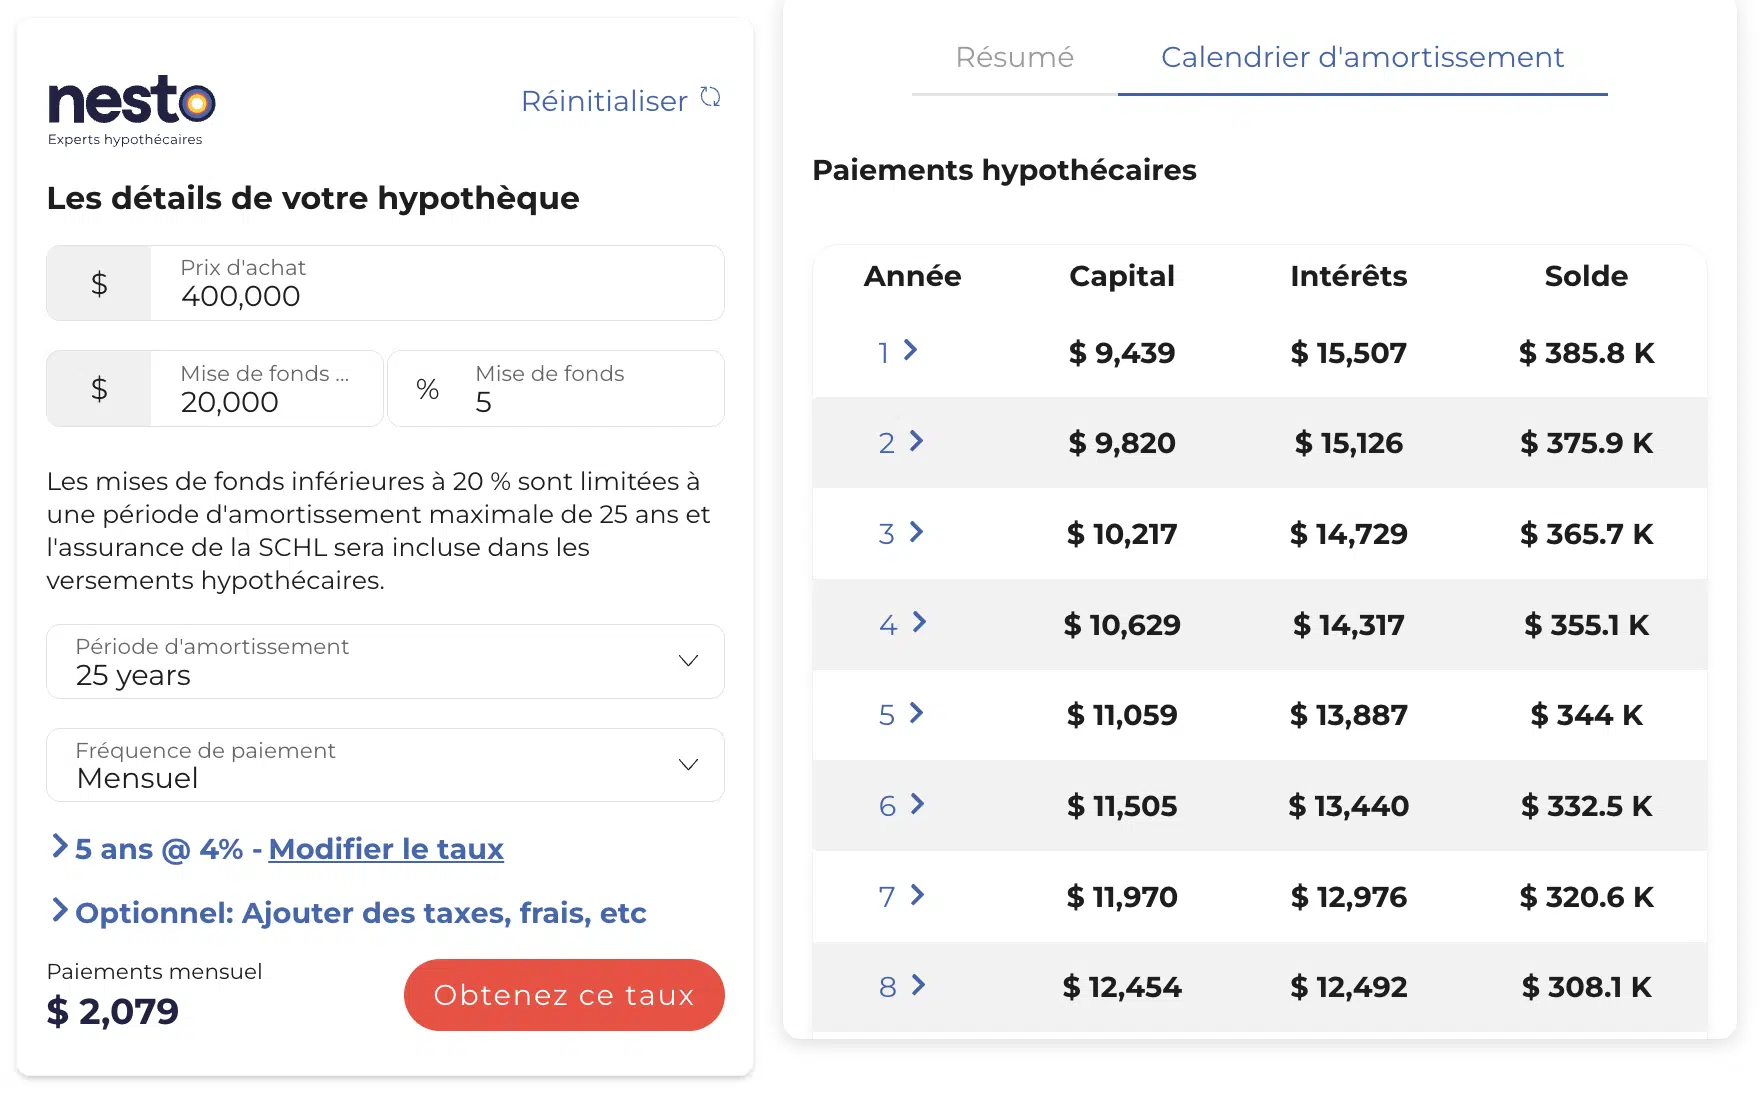Image resolution: width=1762 pixels, height=1094 pixels.
Task: Click the capital value $ 9,439
Action: [x=1122, y=353]
